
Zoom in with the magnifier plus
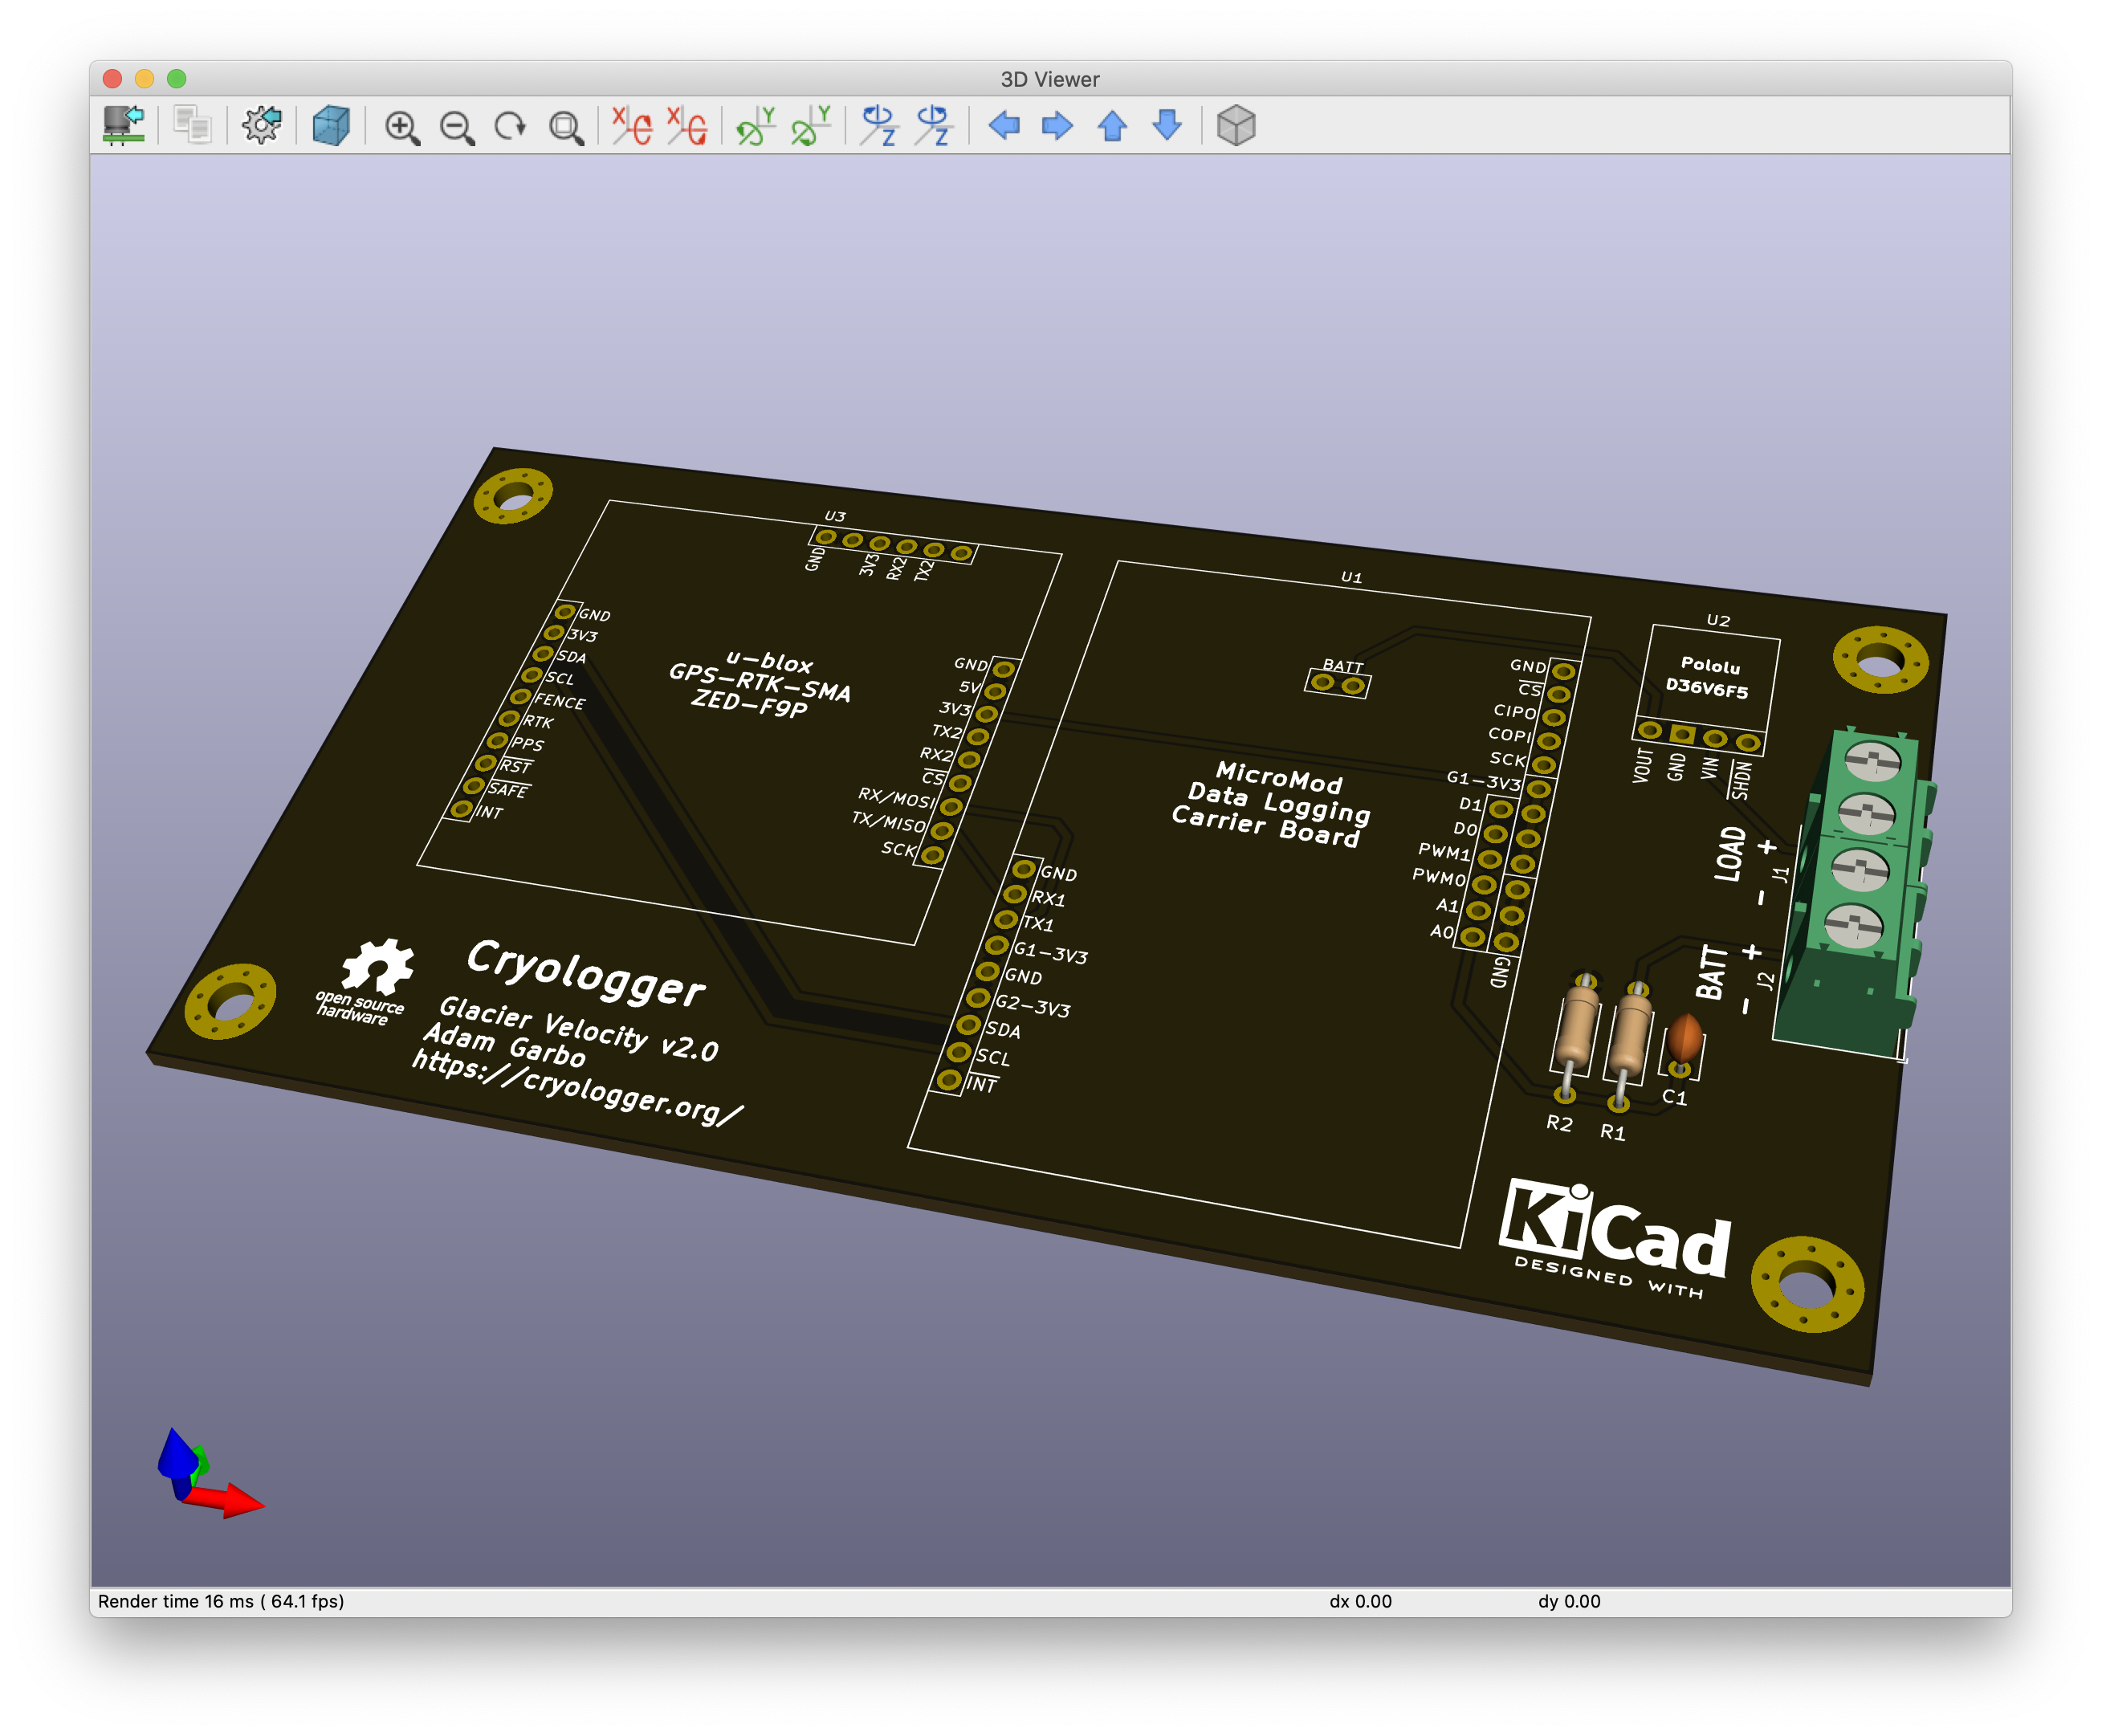tap(402, 127)
